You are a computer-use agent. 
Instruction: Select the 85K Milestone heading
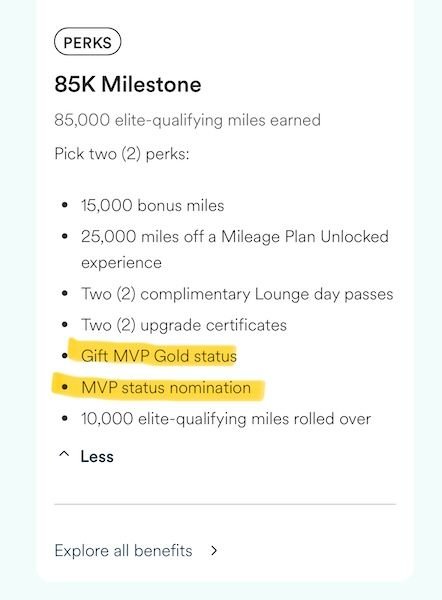(x=128, y=84)
